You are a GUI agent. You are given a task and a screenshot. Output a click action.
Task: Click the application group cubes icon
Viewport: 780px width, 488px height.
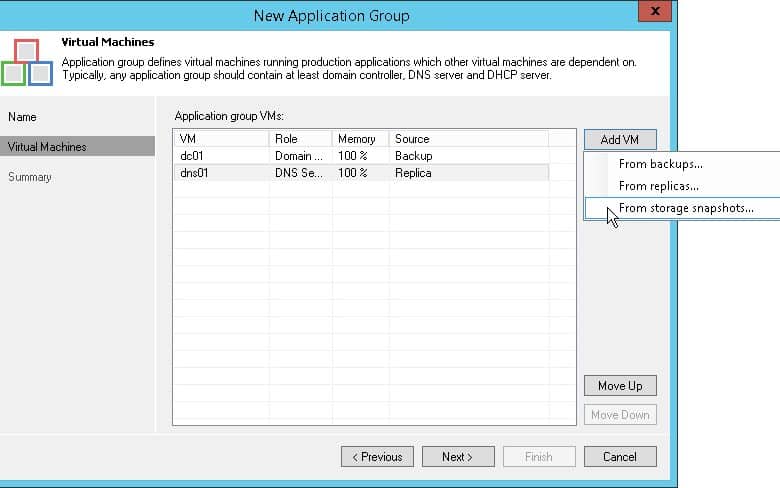point(27,62)
